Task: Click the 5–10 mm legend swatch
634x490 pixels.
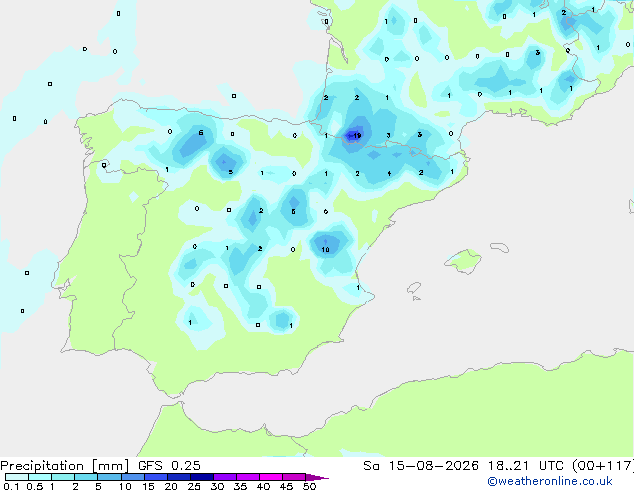Action: 109,477
